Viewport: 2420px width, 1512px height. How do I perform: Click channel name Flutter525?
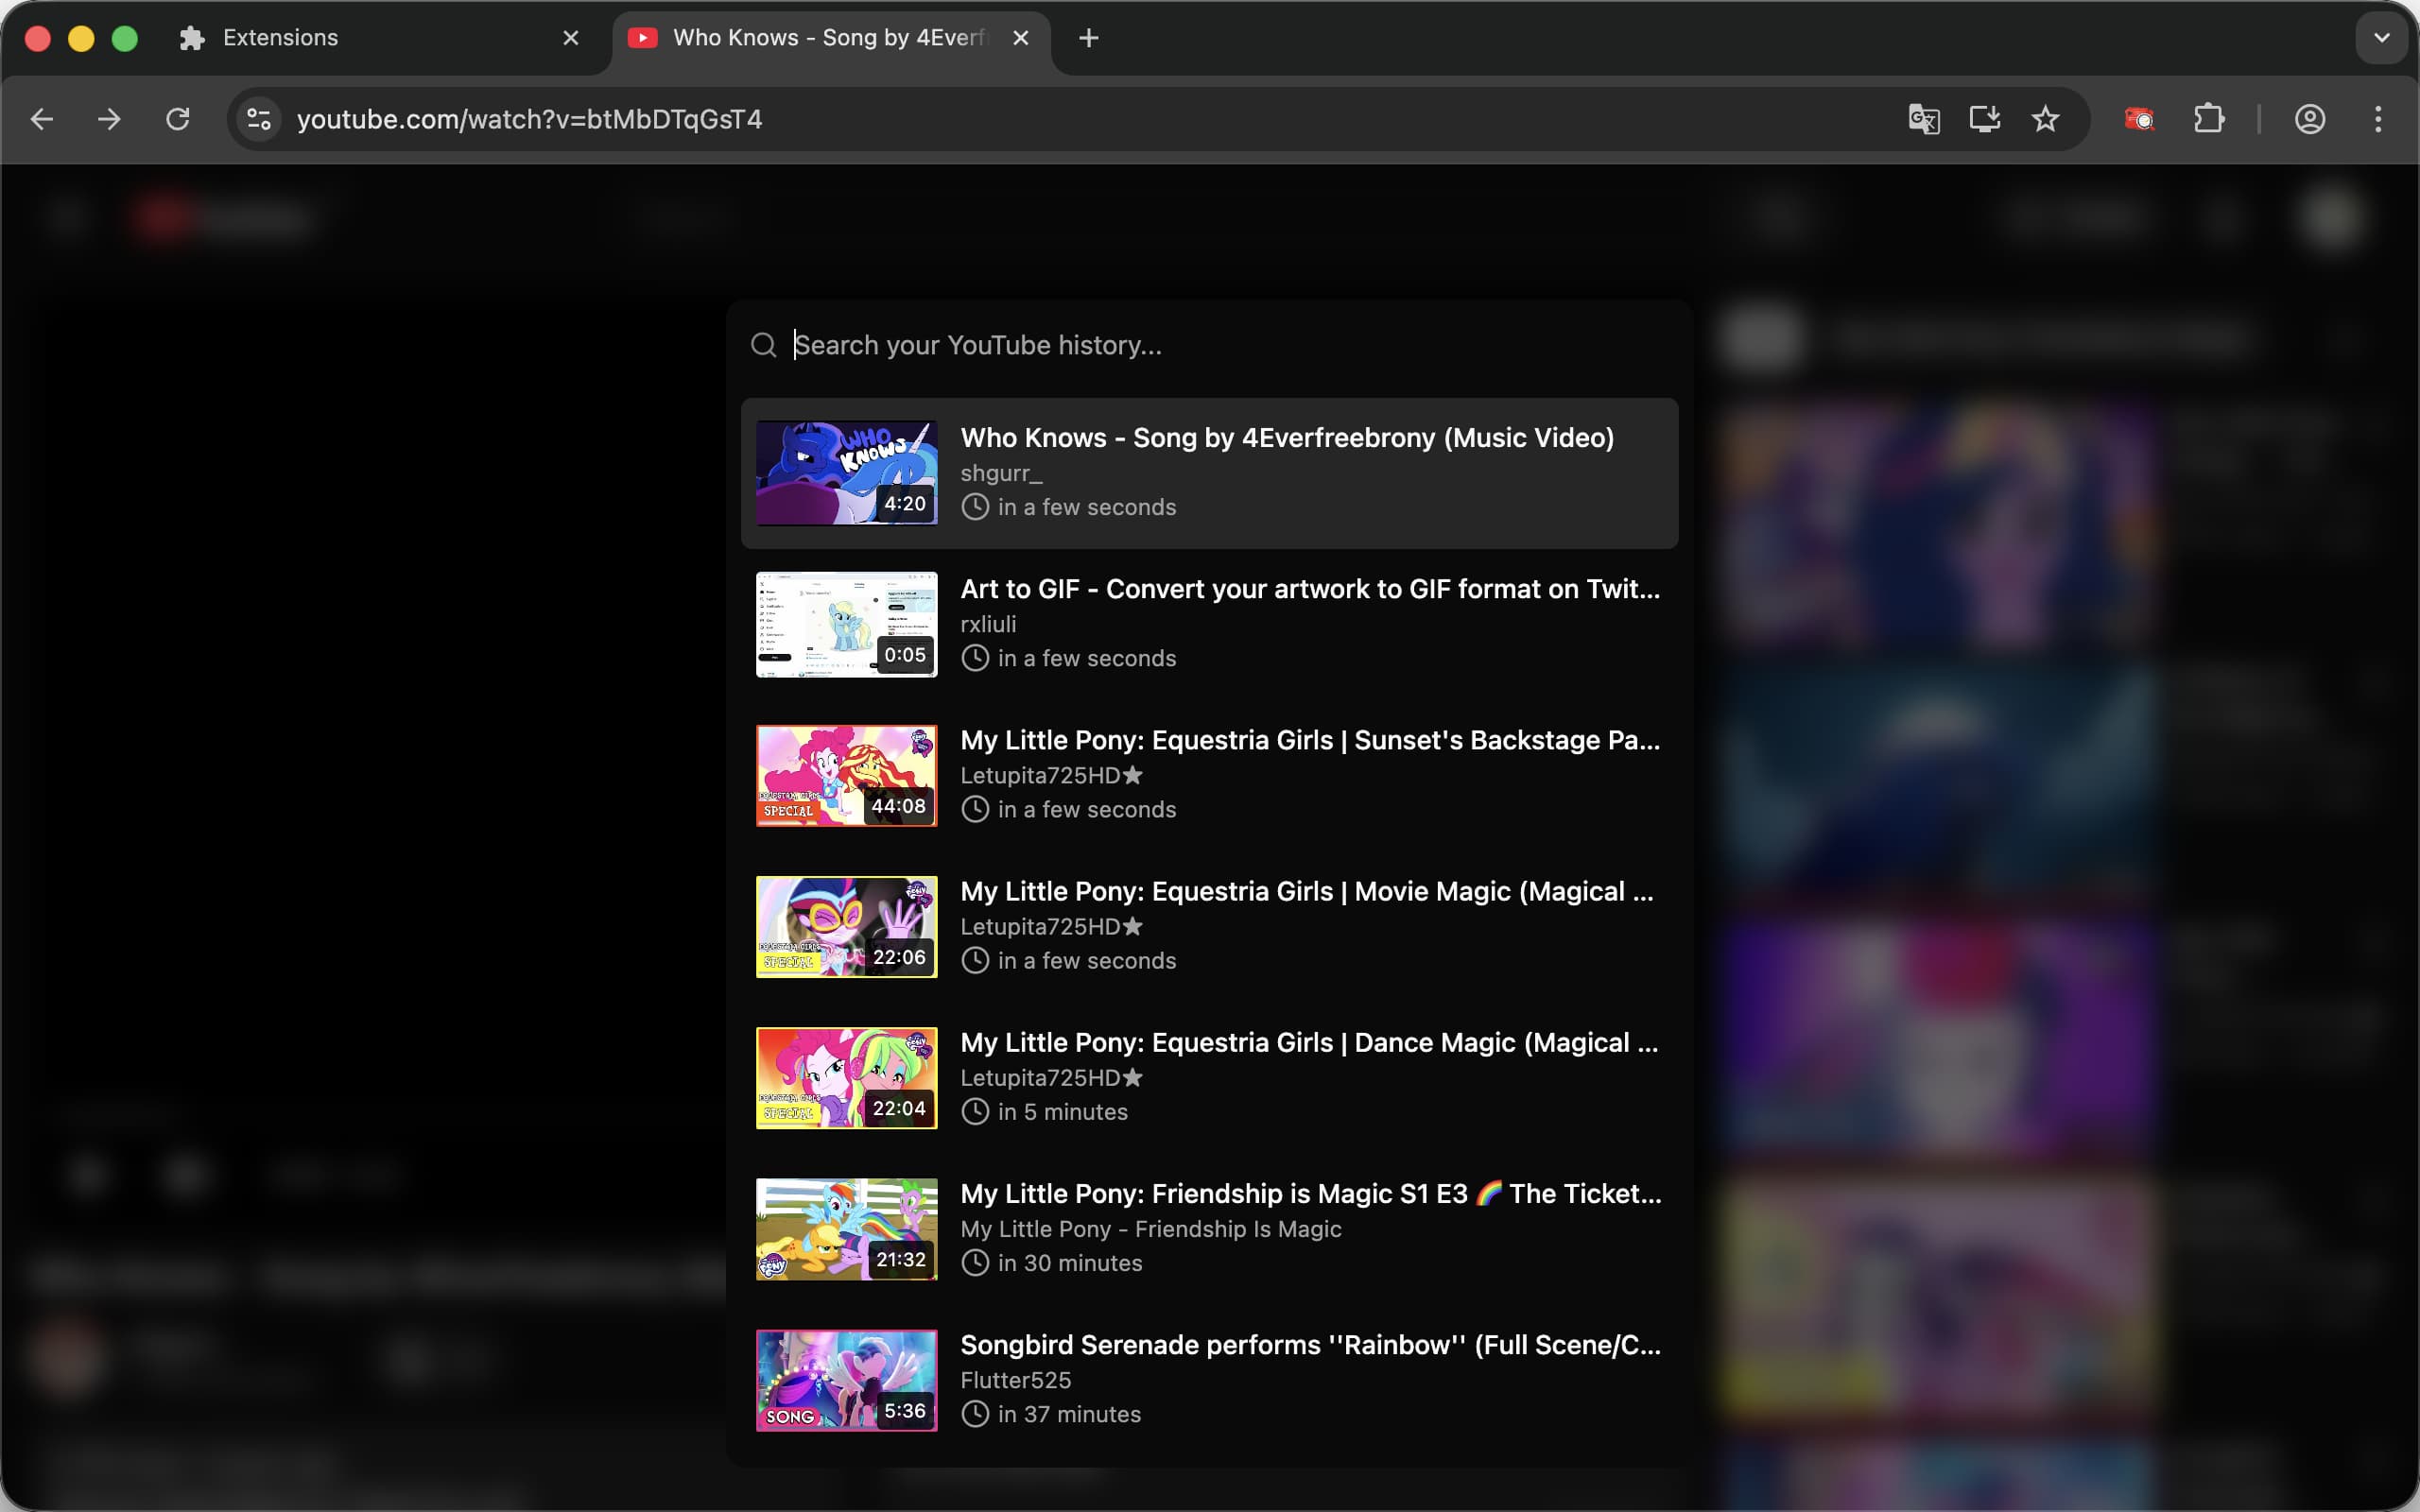point(1016,1380)
